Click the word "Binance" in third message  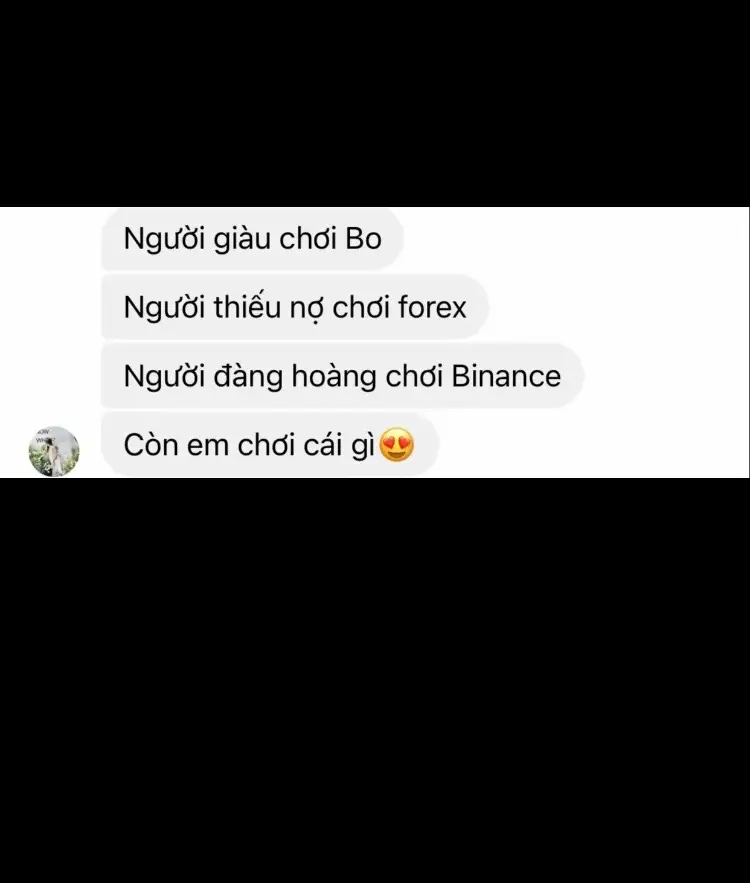(506, 376)
